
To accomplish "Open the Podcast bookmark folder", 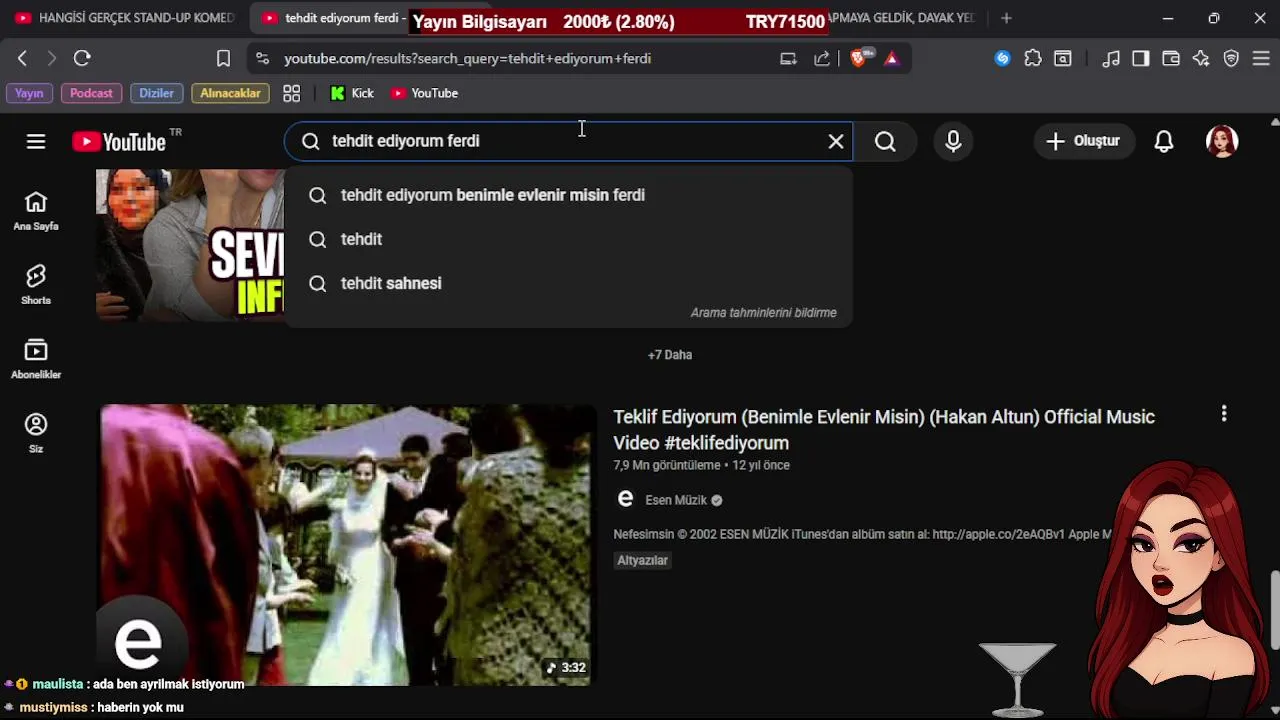I will point(91,93).
